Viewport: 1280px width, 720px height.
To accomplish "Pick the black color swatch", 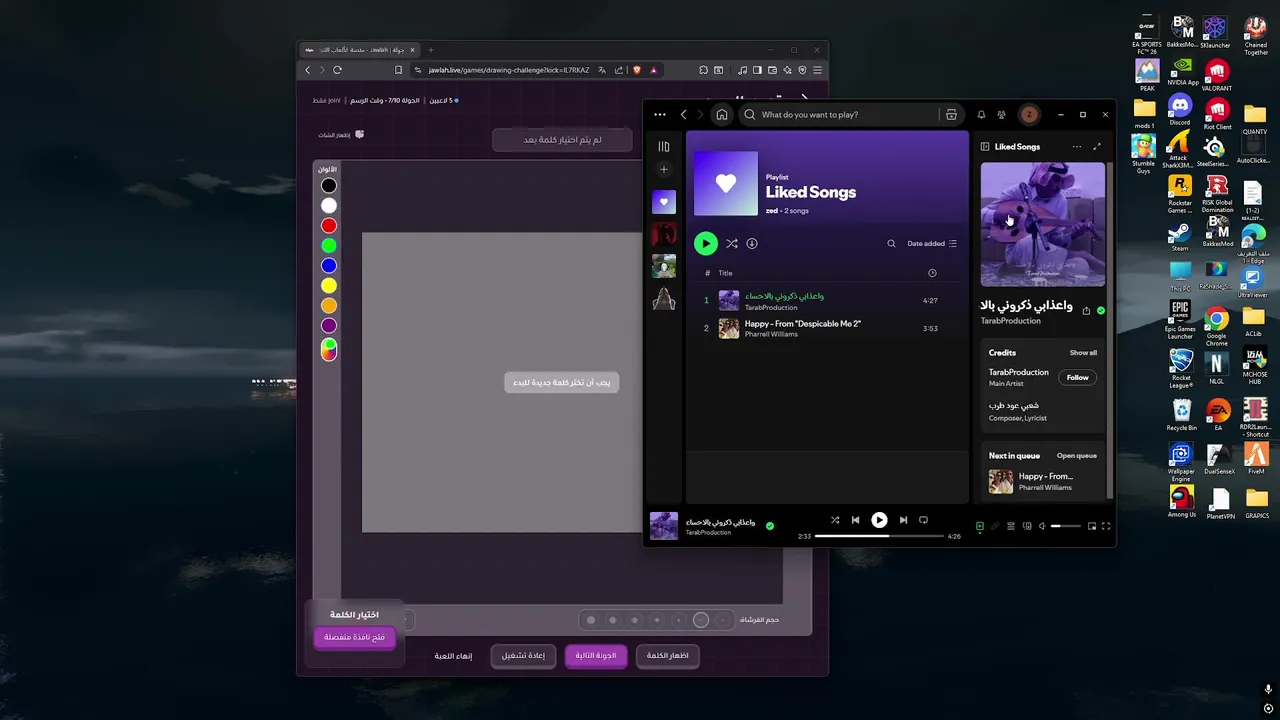I will [329, 186].
